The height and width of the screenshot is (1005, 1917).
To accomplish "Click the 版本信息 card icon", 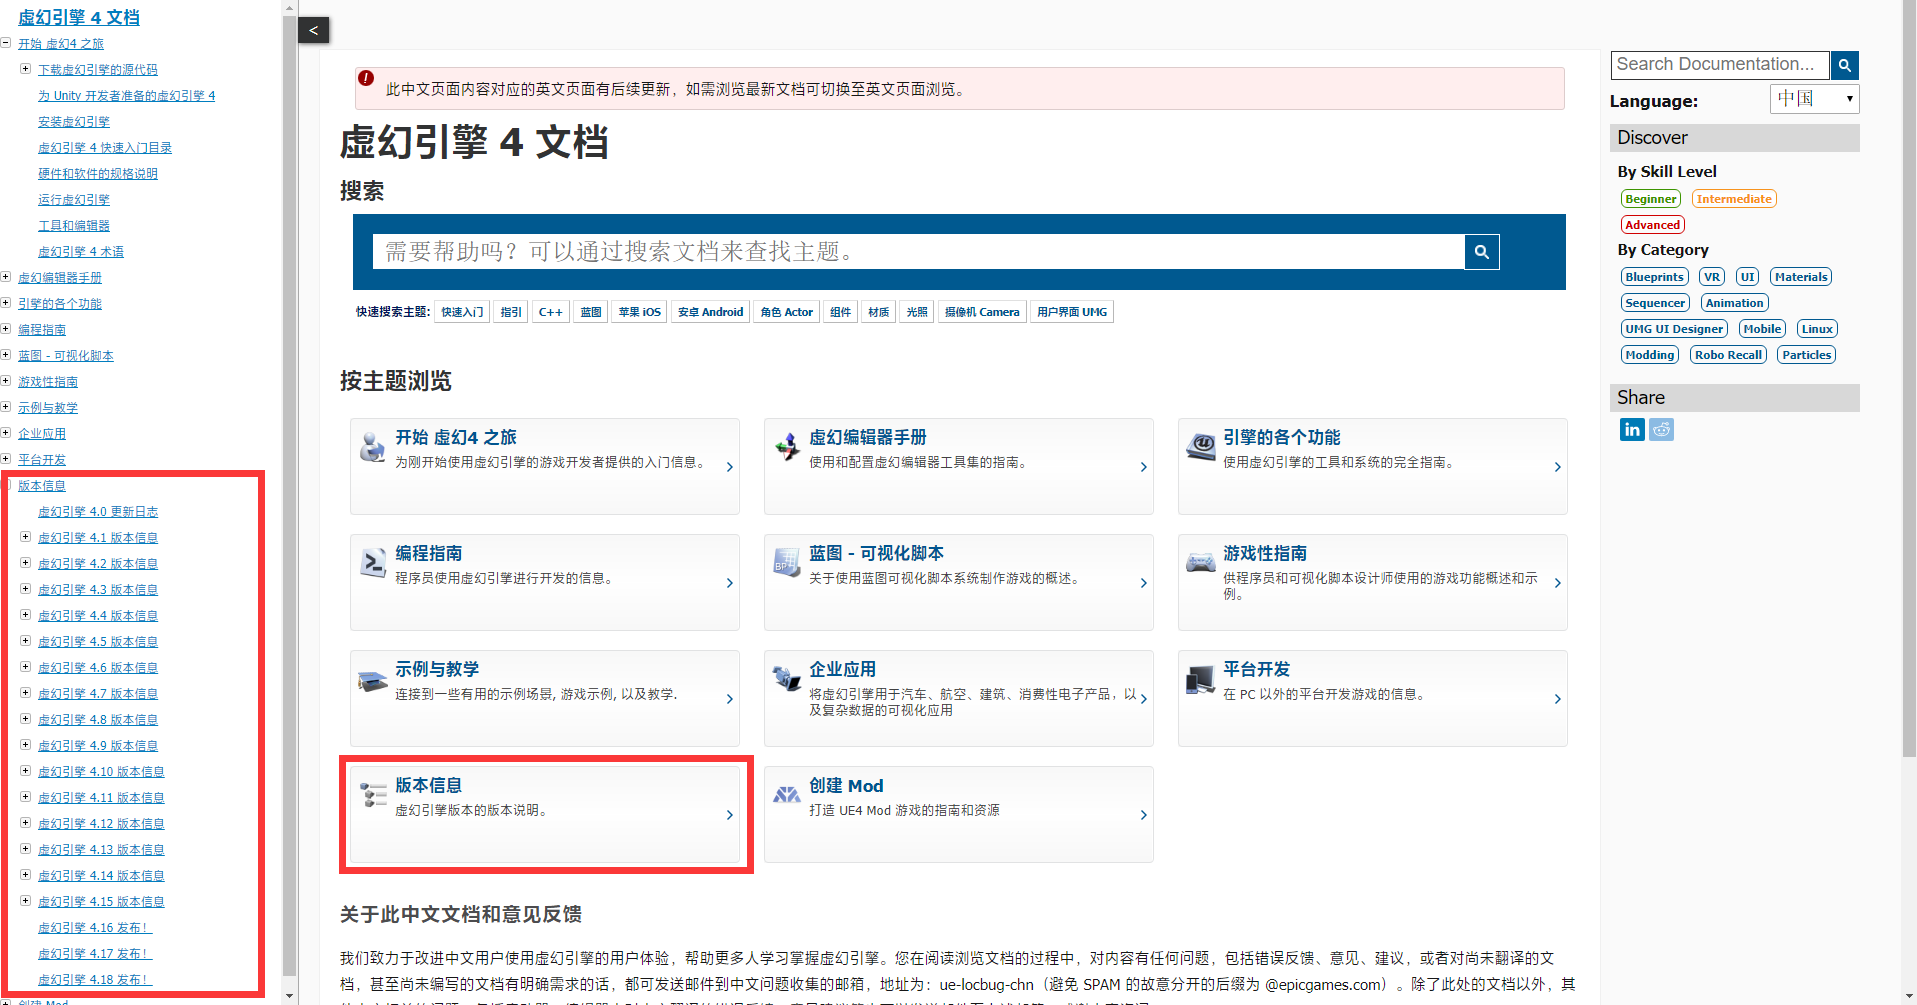I will point(373,796).
